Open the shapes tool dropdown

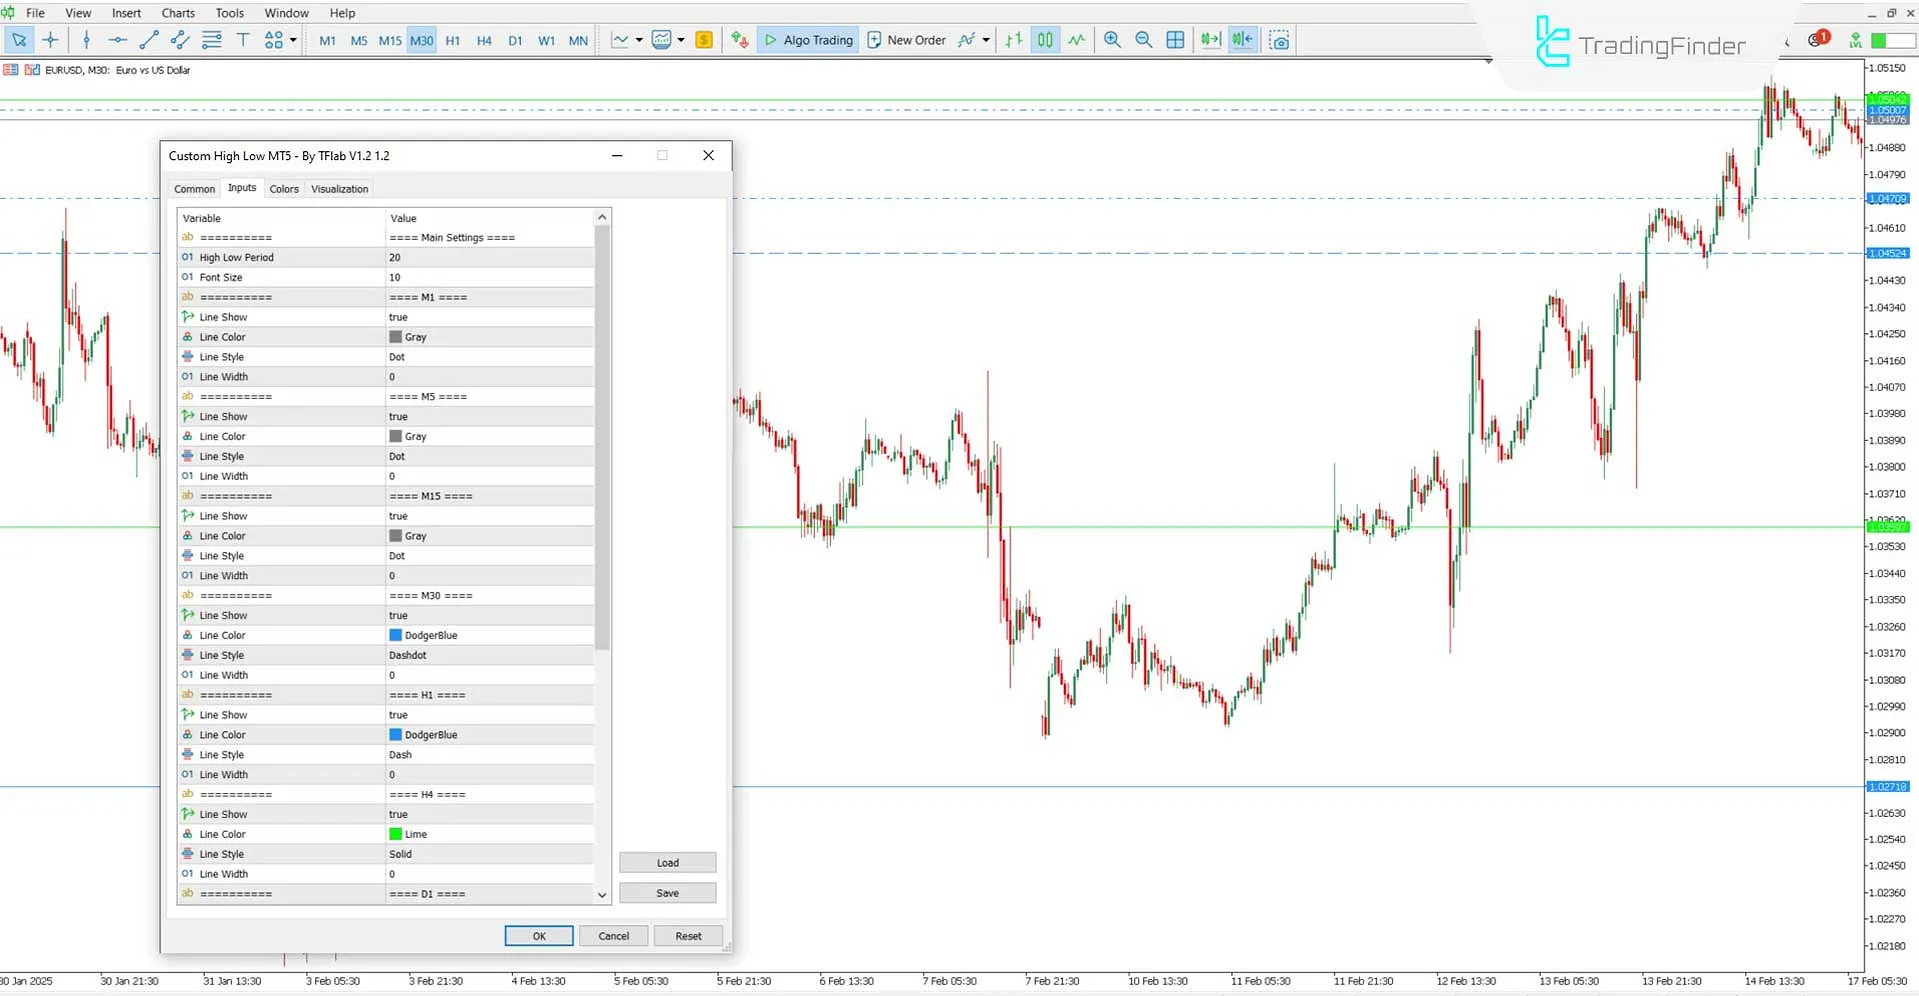[291, 40]
